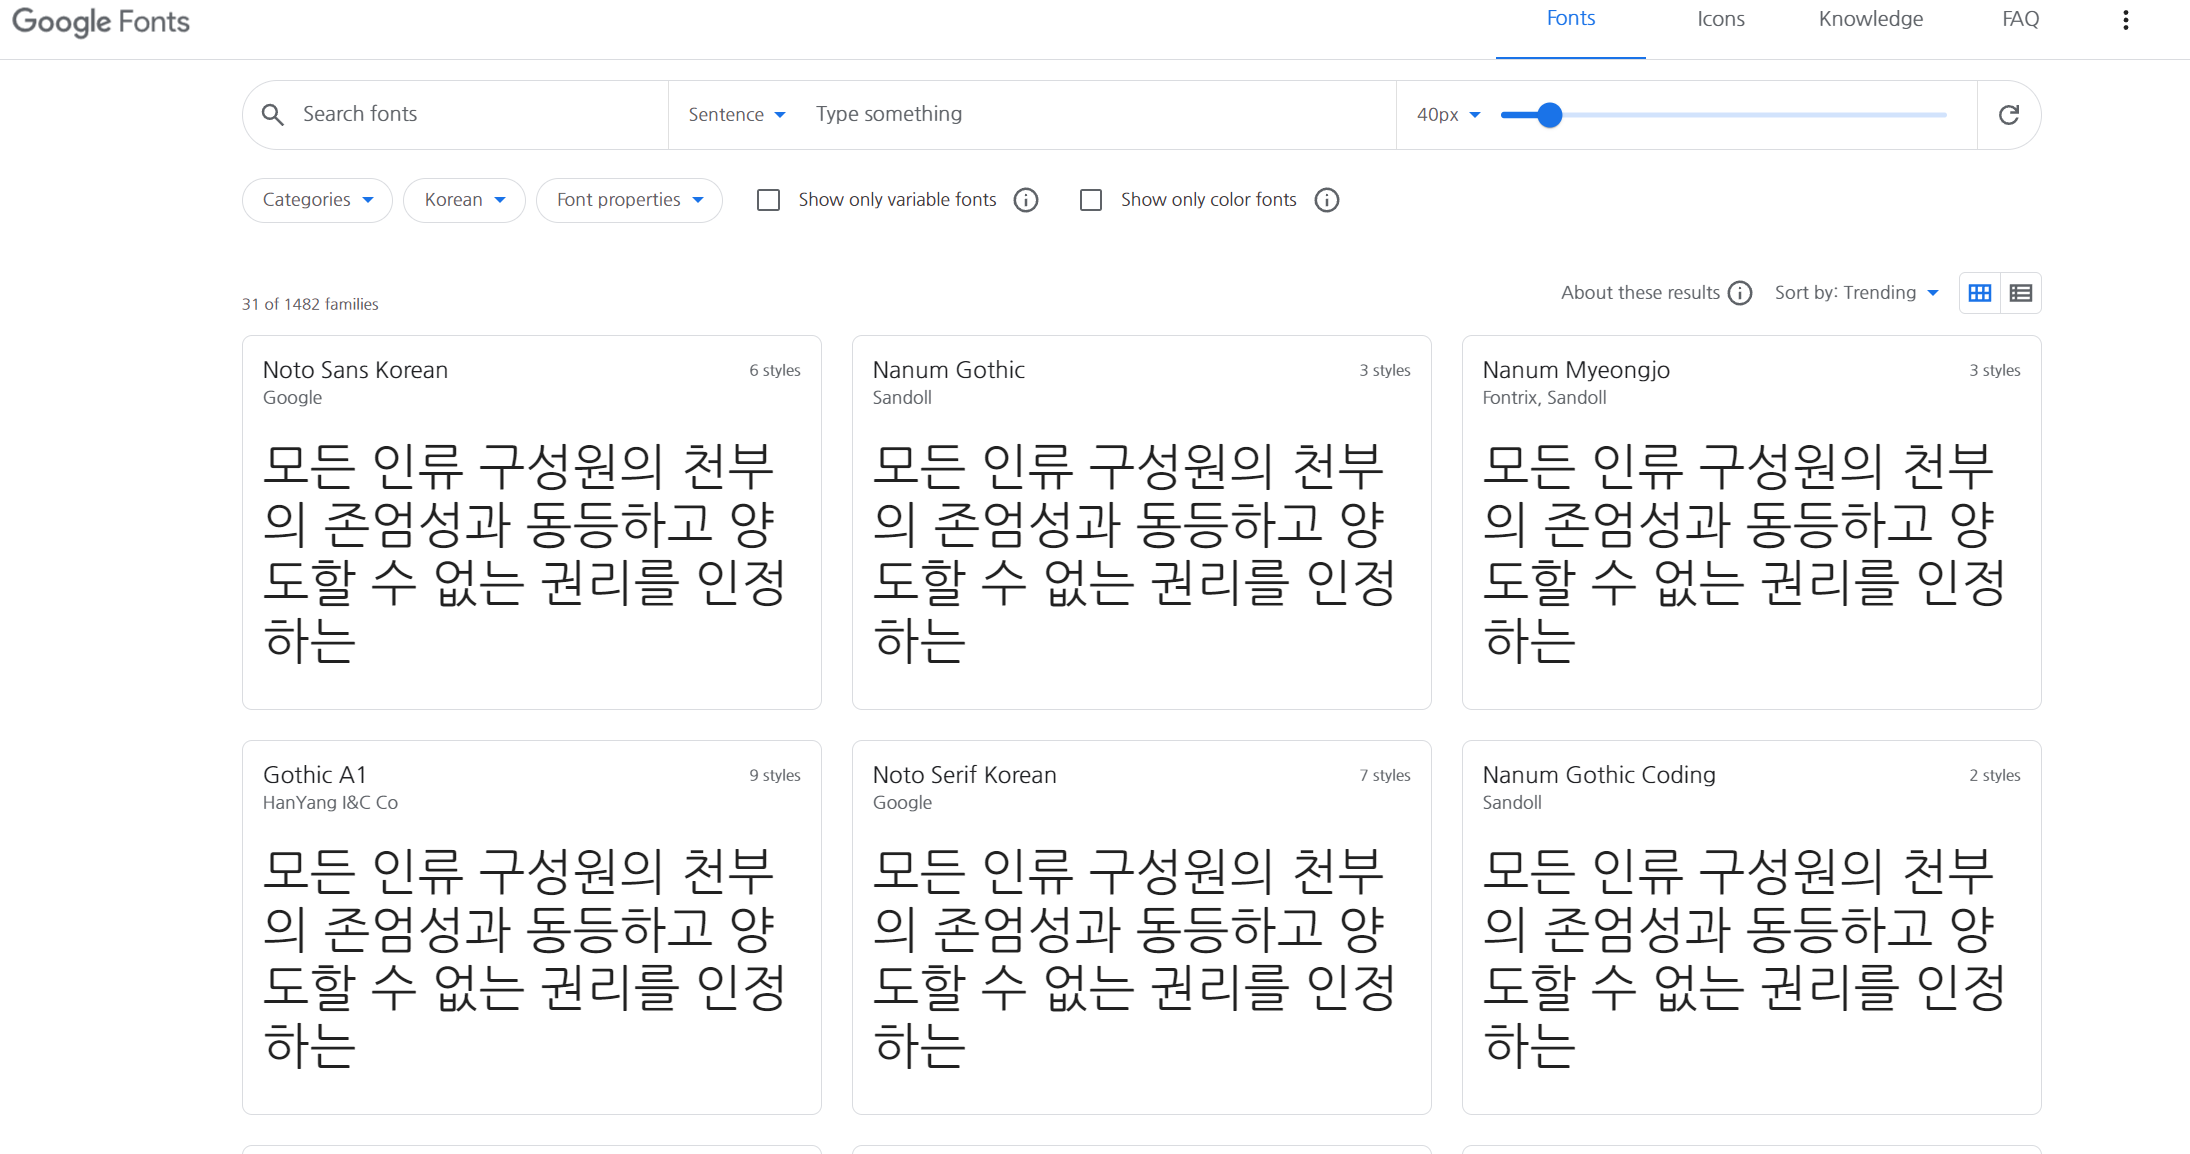Switch to grid view layout
Image resolution: width=2190 pixels, height=1154 pixels.
pos(1980,293)
